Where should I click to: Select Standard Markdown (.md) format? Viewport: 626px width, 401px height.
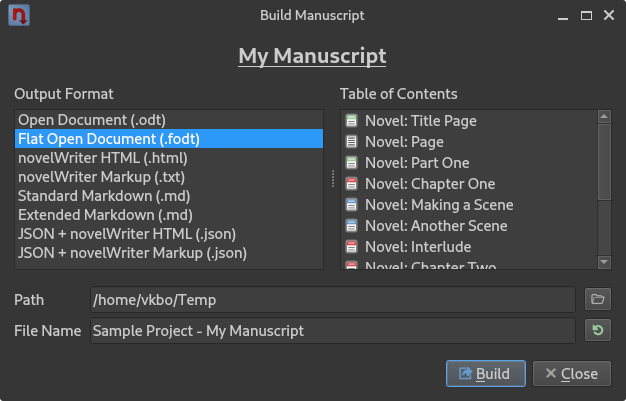tap(169, 196)
